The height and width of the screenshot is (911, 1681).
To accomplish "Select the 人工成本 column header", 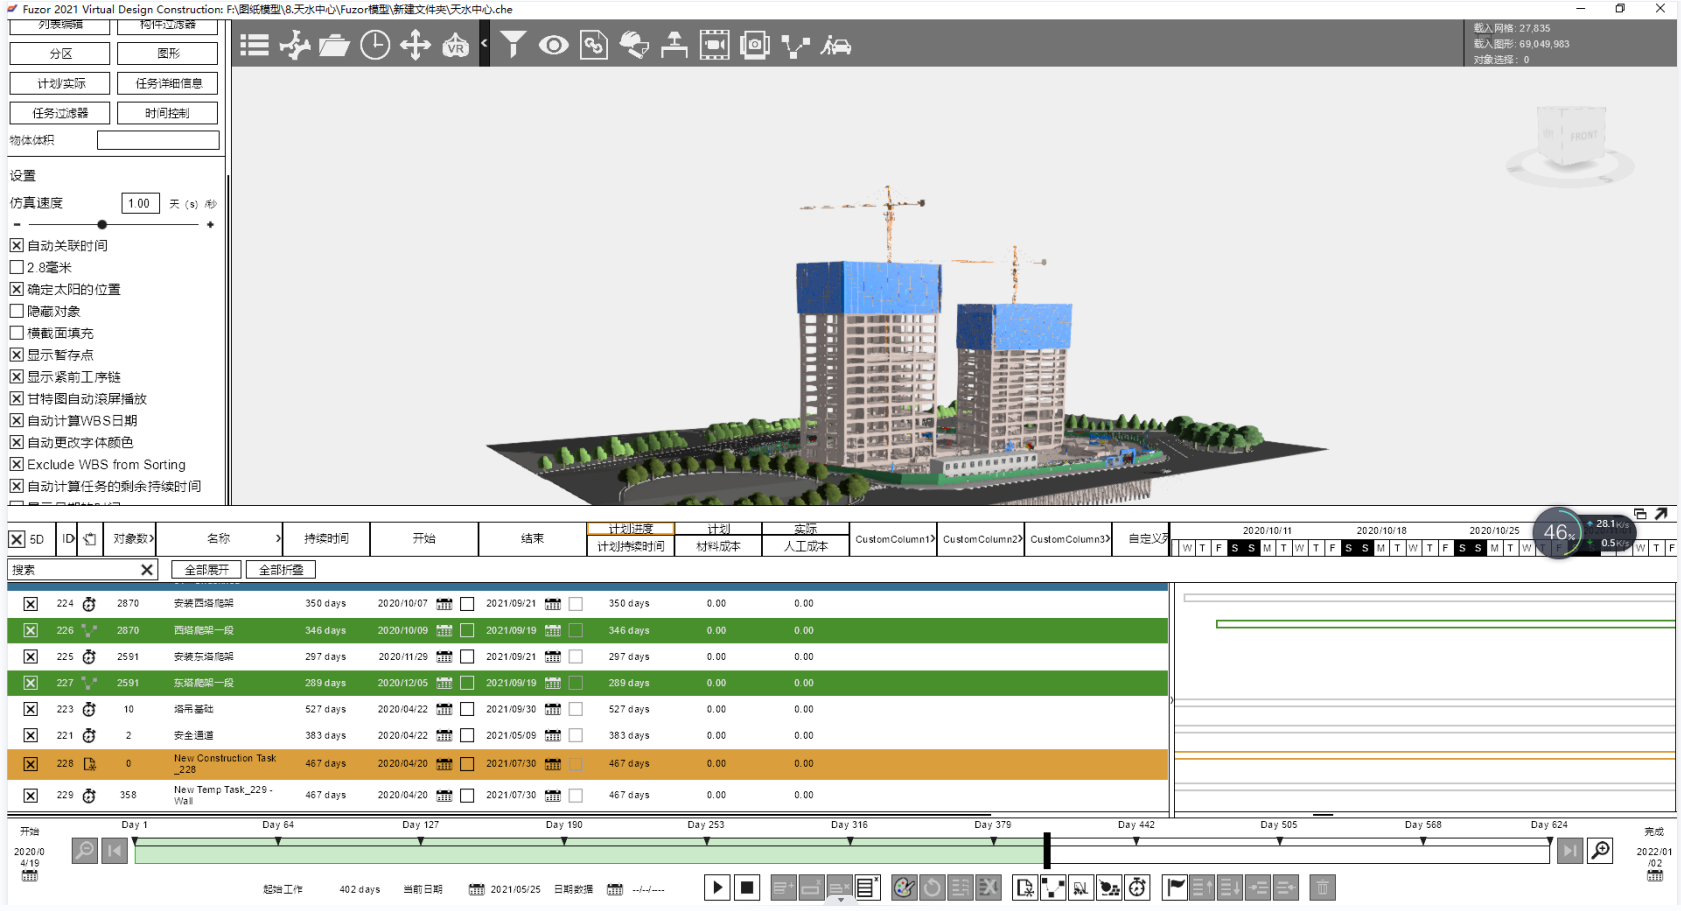I will (806, 547).
